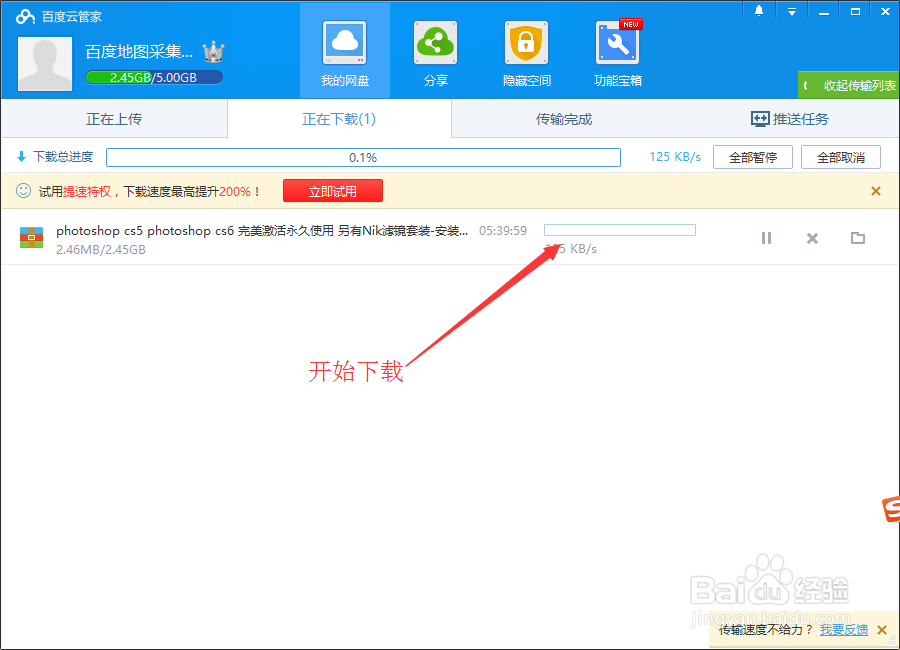The image size is (900, 650).
Task: Switch to 传输完成 tab
Action: pos(564,119)
